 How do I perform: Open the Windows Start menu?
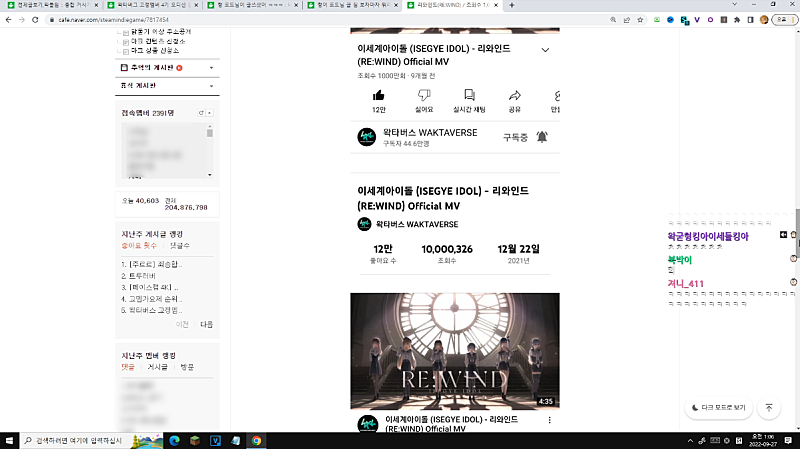pos(9,440)
